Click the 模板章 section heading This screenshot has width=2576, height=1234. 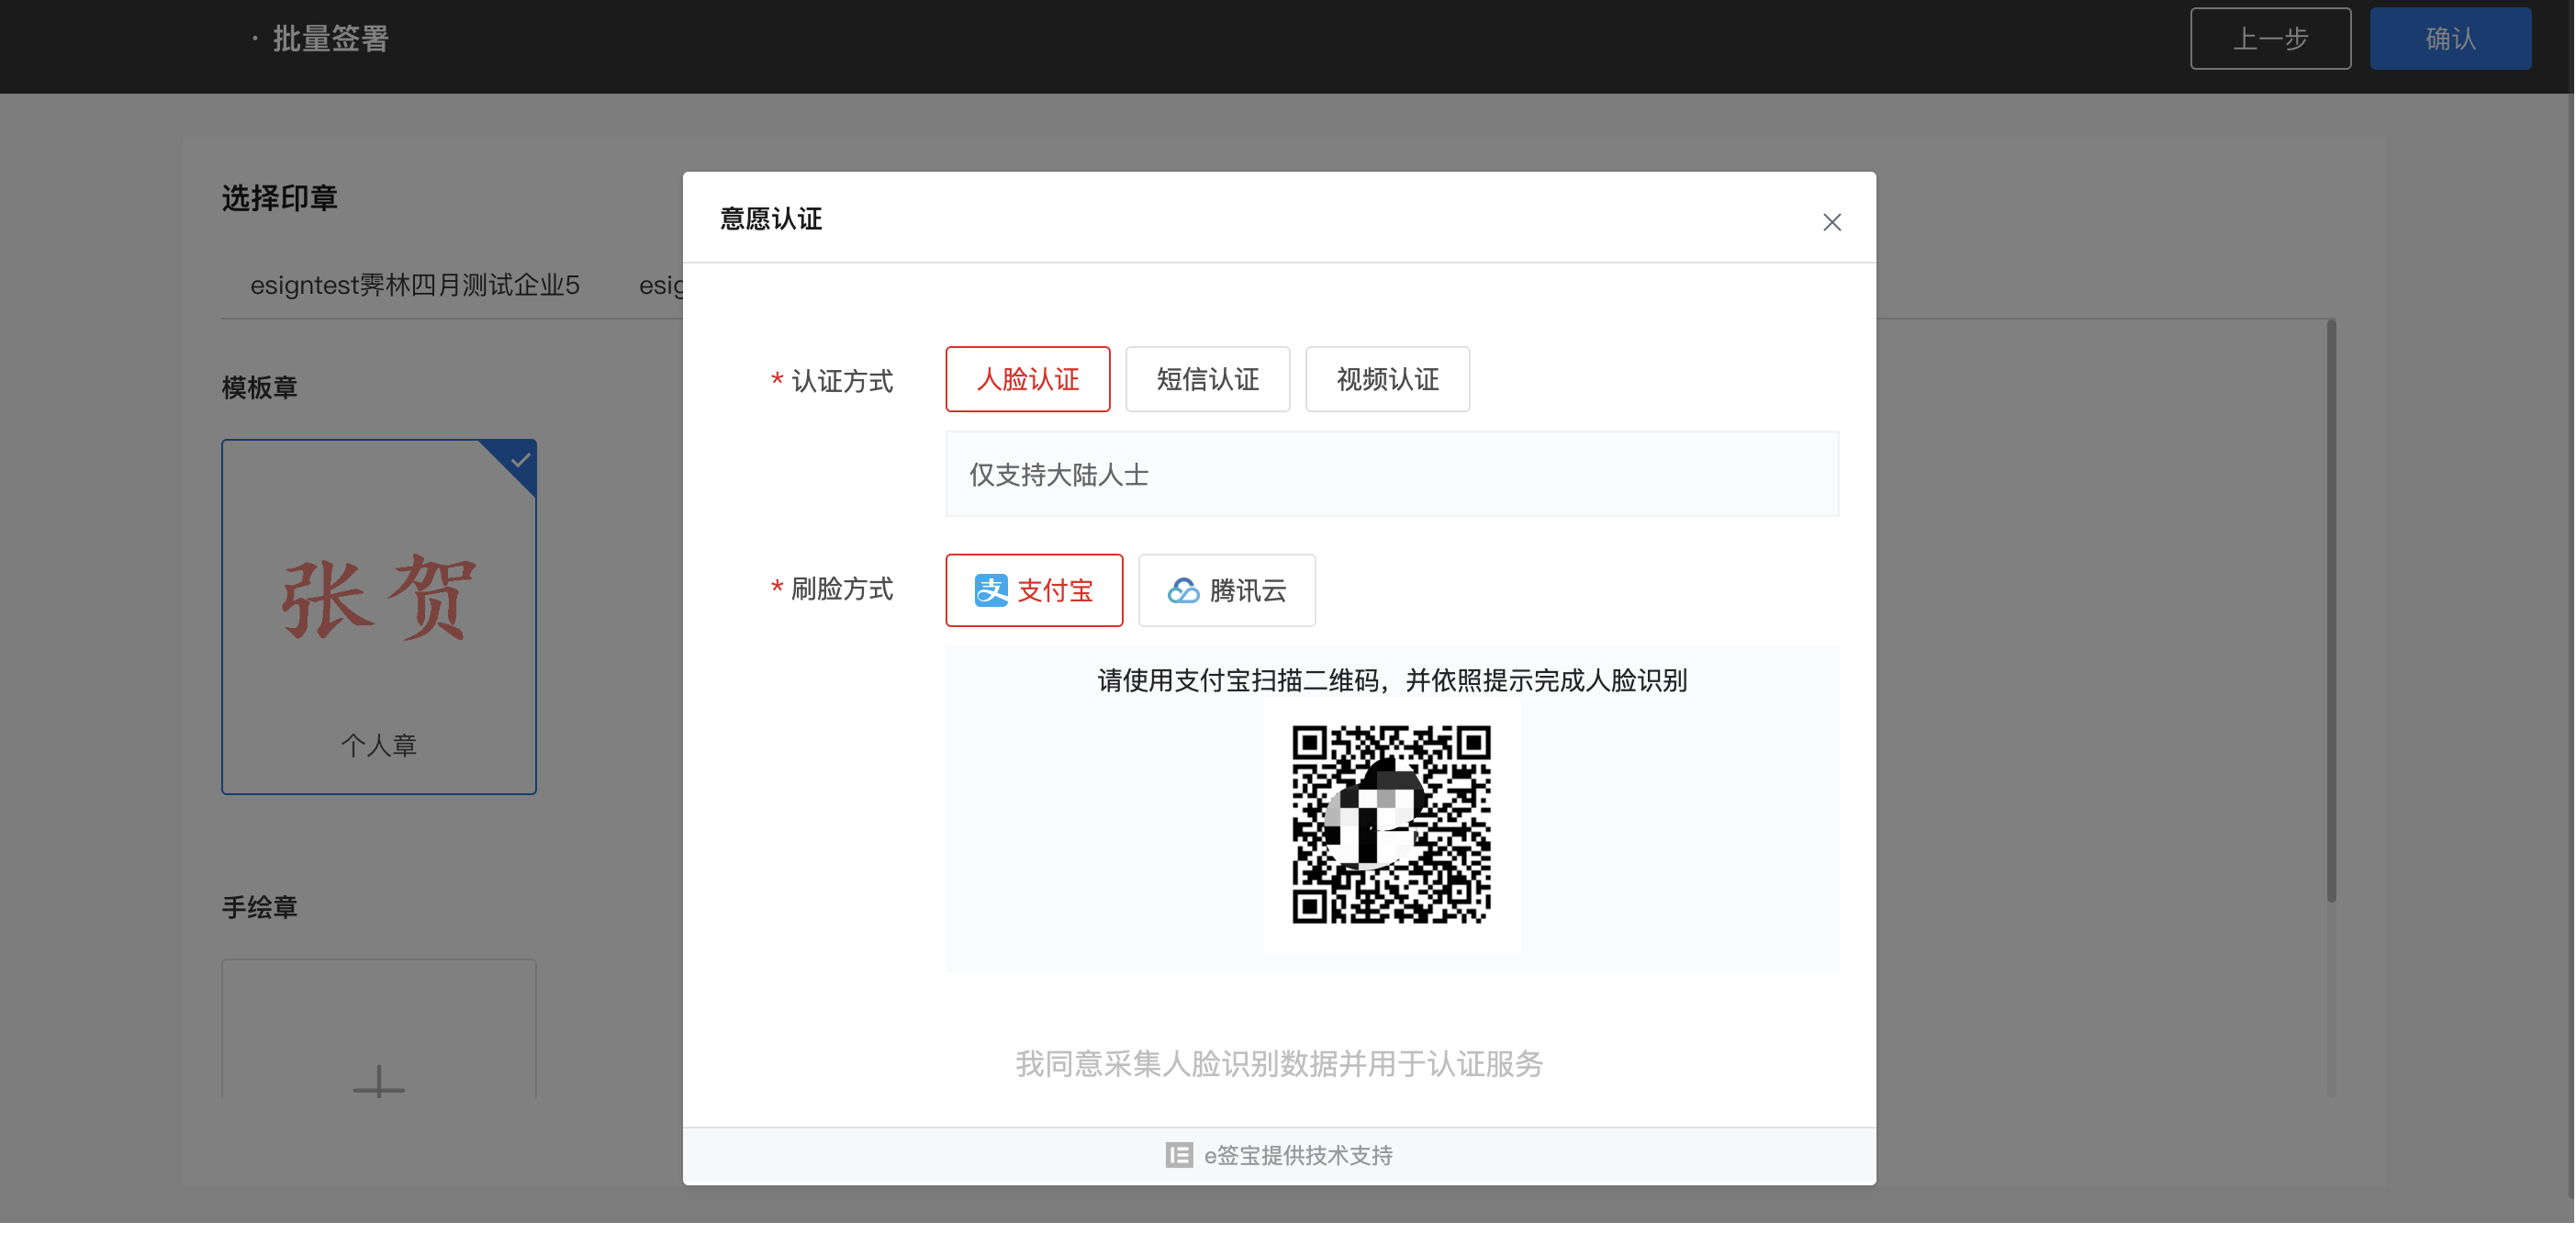click(259, 387)
